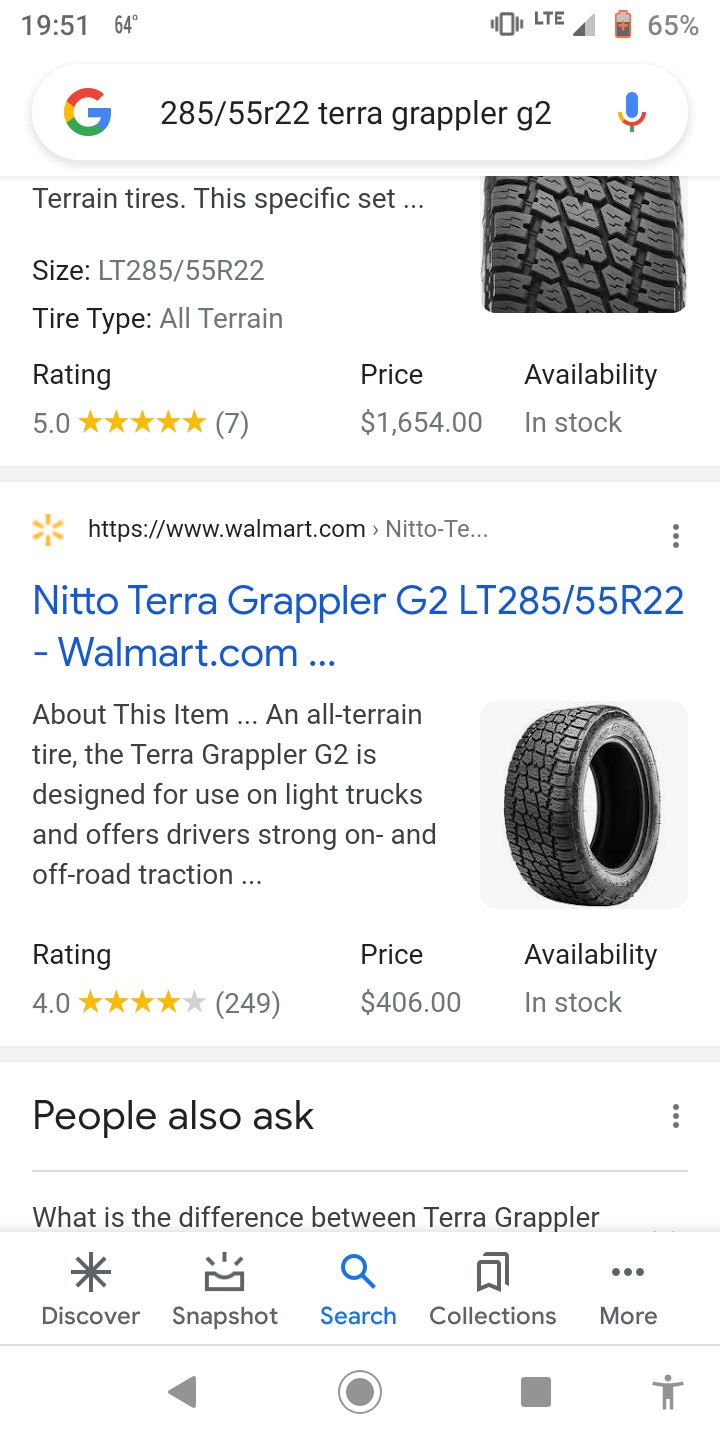Screen dimensions: 720x1440
Task: Tap the Google logo icon
Action: point(88,112)
